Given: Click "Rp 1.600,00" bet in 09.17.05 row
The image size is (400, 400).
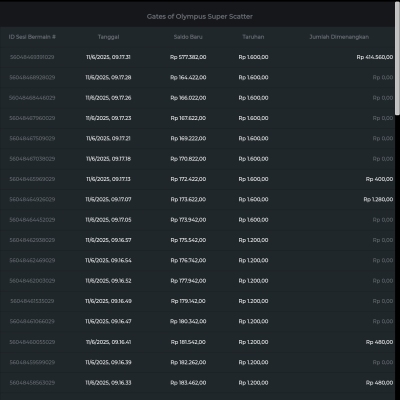Looking at the screenshot, I should (x=253, y=220).
